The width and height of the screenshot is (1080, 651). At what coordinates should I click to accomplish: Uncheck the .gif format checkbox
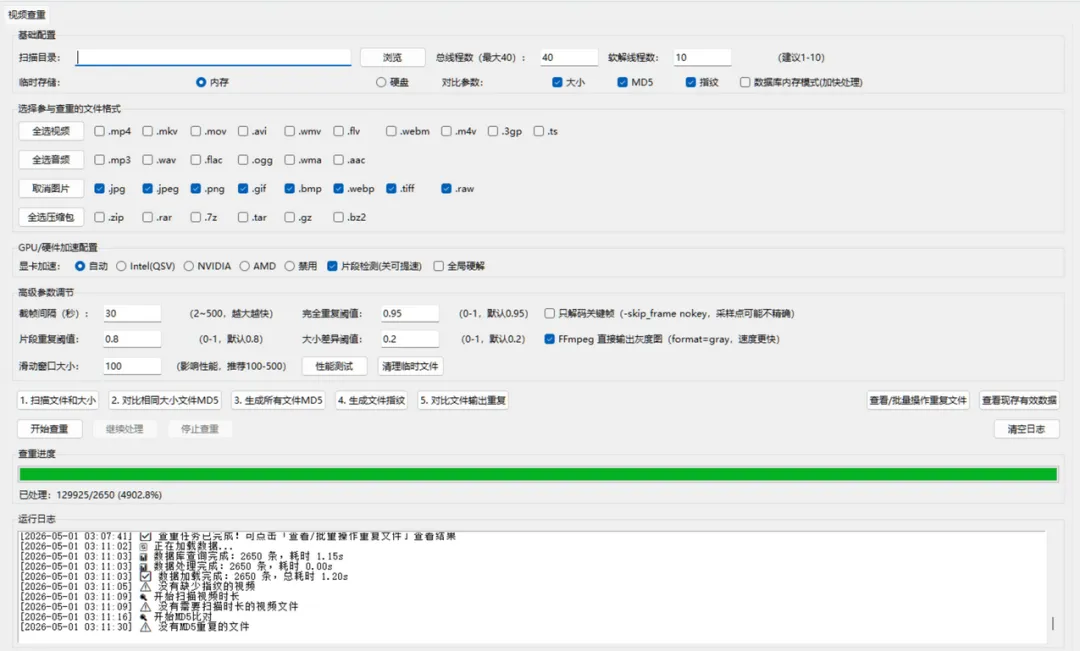243,188
